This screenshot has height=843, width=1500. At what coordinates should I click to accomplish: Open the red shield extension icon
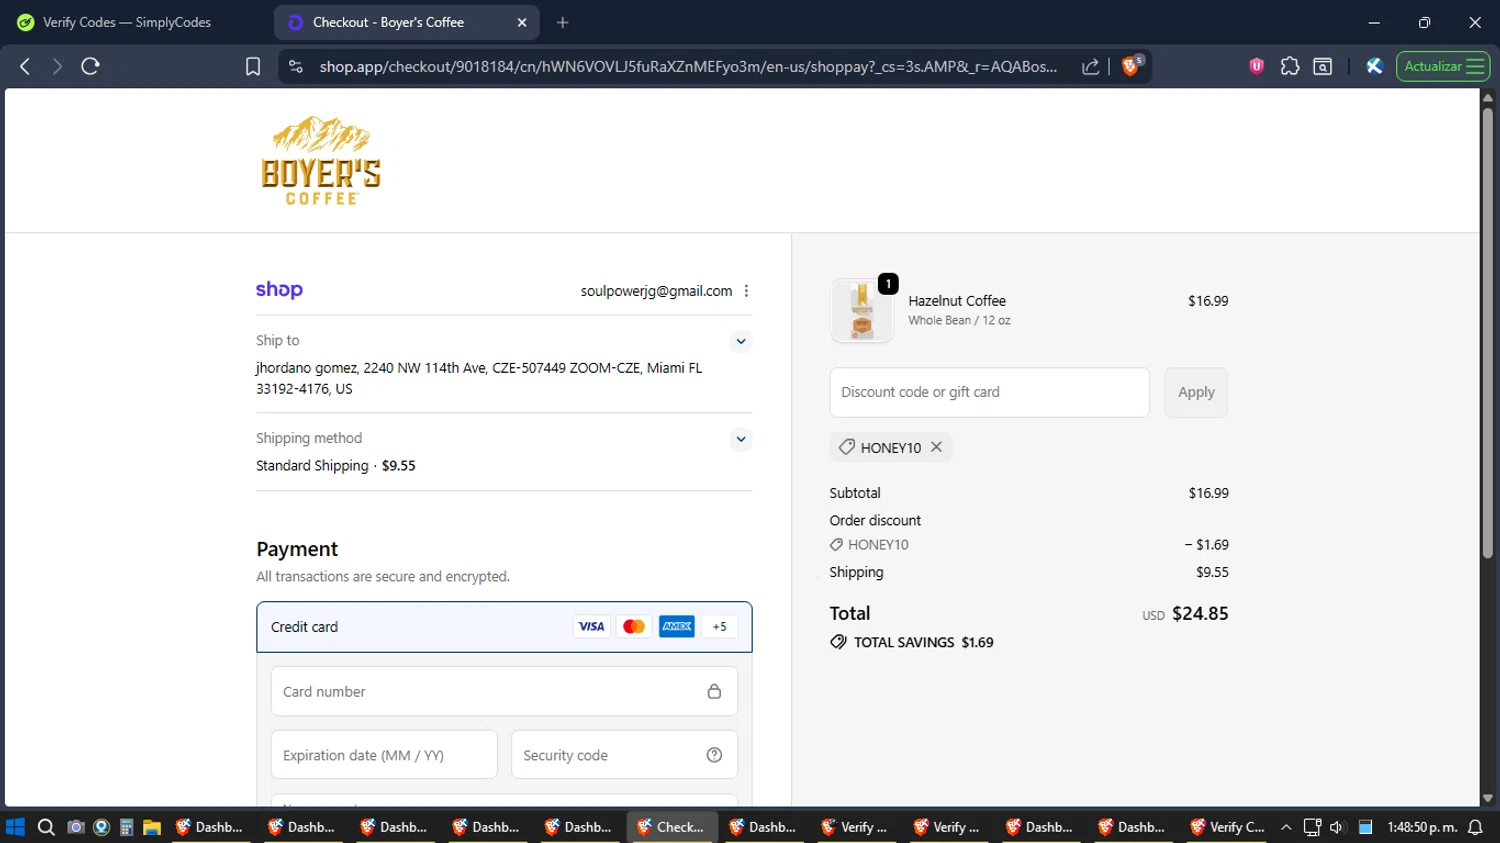[x=1257, y=66]
